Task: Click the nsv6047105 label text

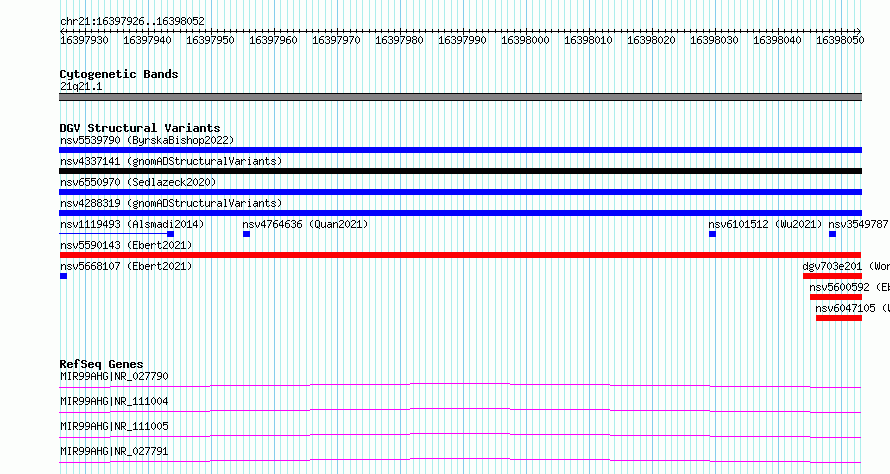Action: click(846, 308)
